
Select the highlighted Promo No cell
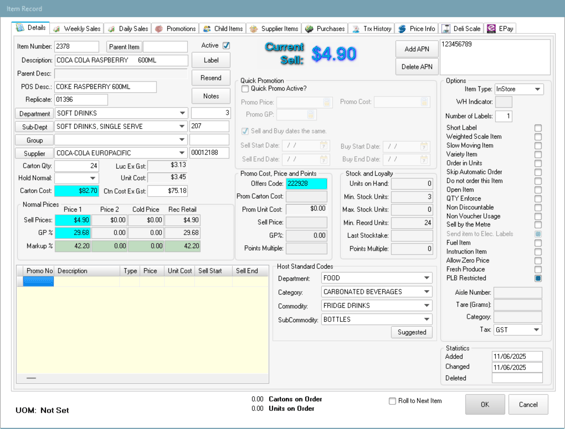38,281
